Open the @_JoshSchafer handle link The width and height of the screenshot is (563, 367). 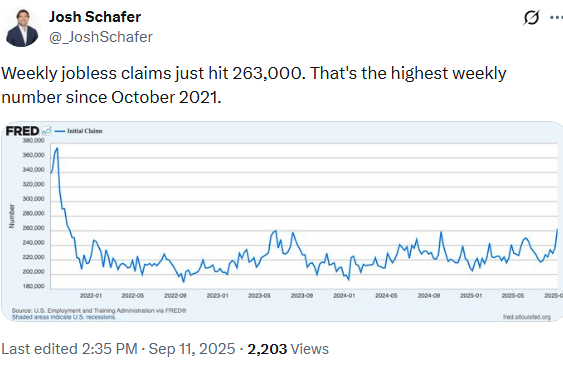coord(101,37)
